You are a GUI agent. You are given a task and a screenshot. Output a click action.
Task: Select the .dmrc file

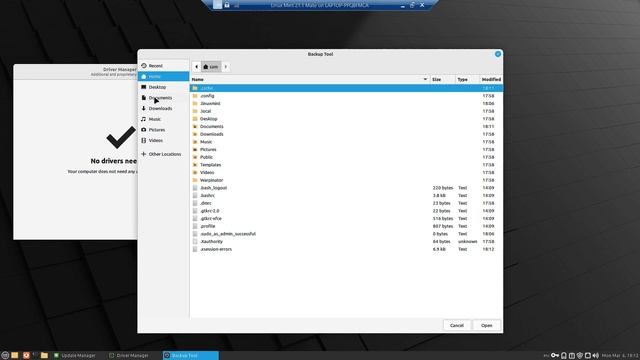(x=346, y=203)
